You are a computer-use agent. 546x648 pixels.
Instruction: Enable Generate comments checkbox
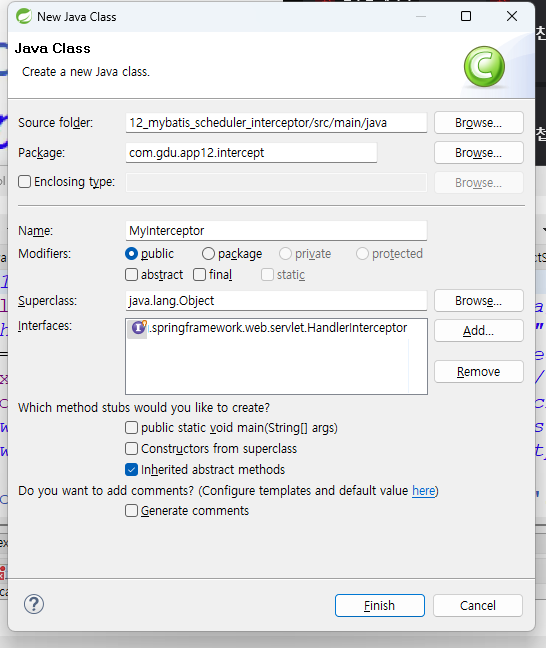131,511
